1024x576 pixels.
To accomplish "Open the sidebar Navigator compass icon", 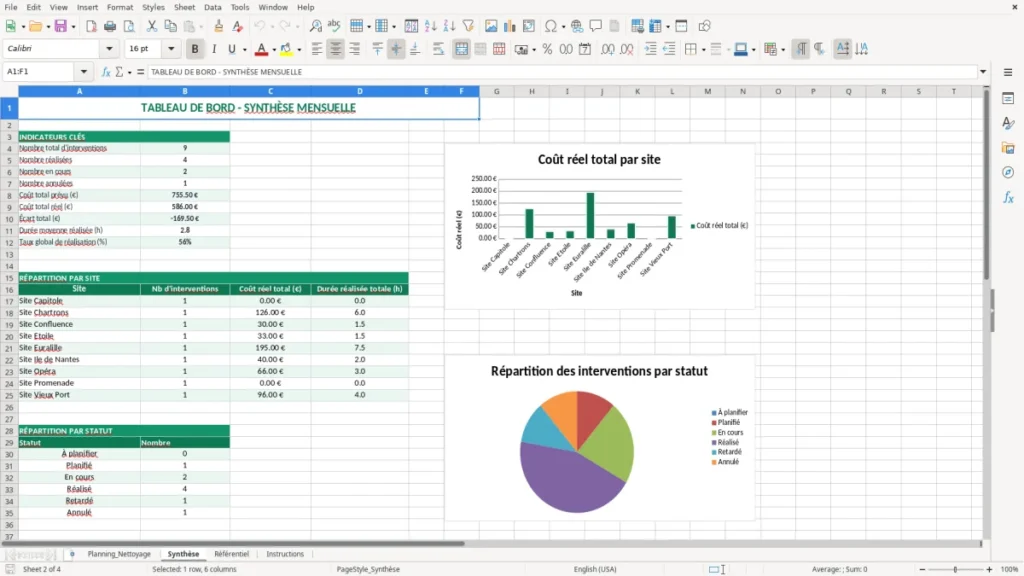I will (x=1008, y=172).
